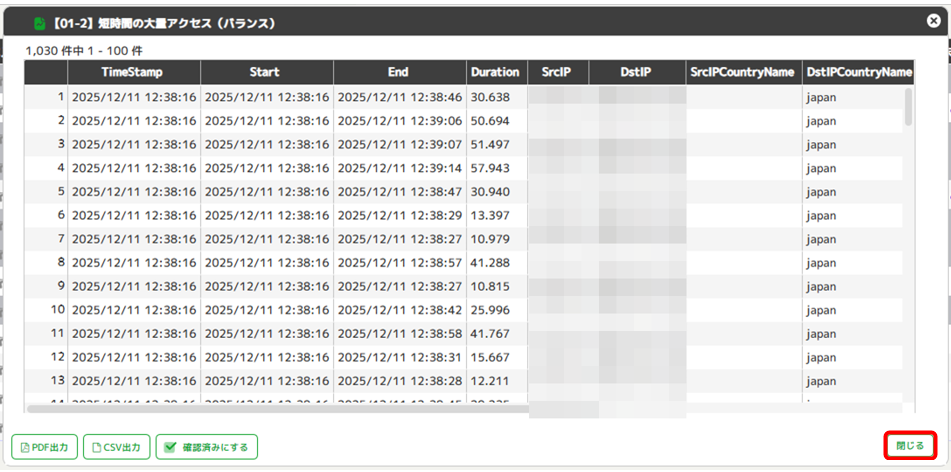Click the green report icon in title bar

(40, 24)
